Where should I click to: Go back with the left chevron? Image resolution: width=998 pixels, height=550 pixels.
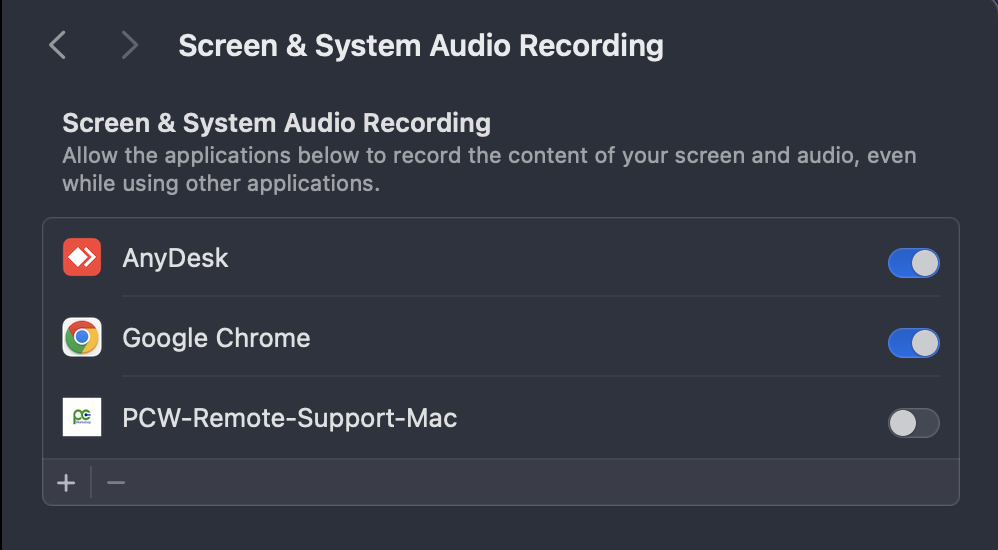pos(57,46)
